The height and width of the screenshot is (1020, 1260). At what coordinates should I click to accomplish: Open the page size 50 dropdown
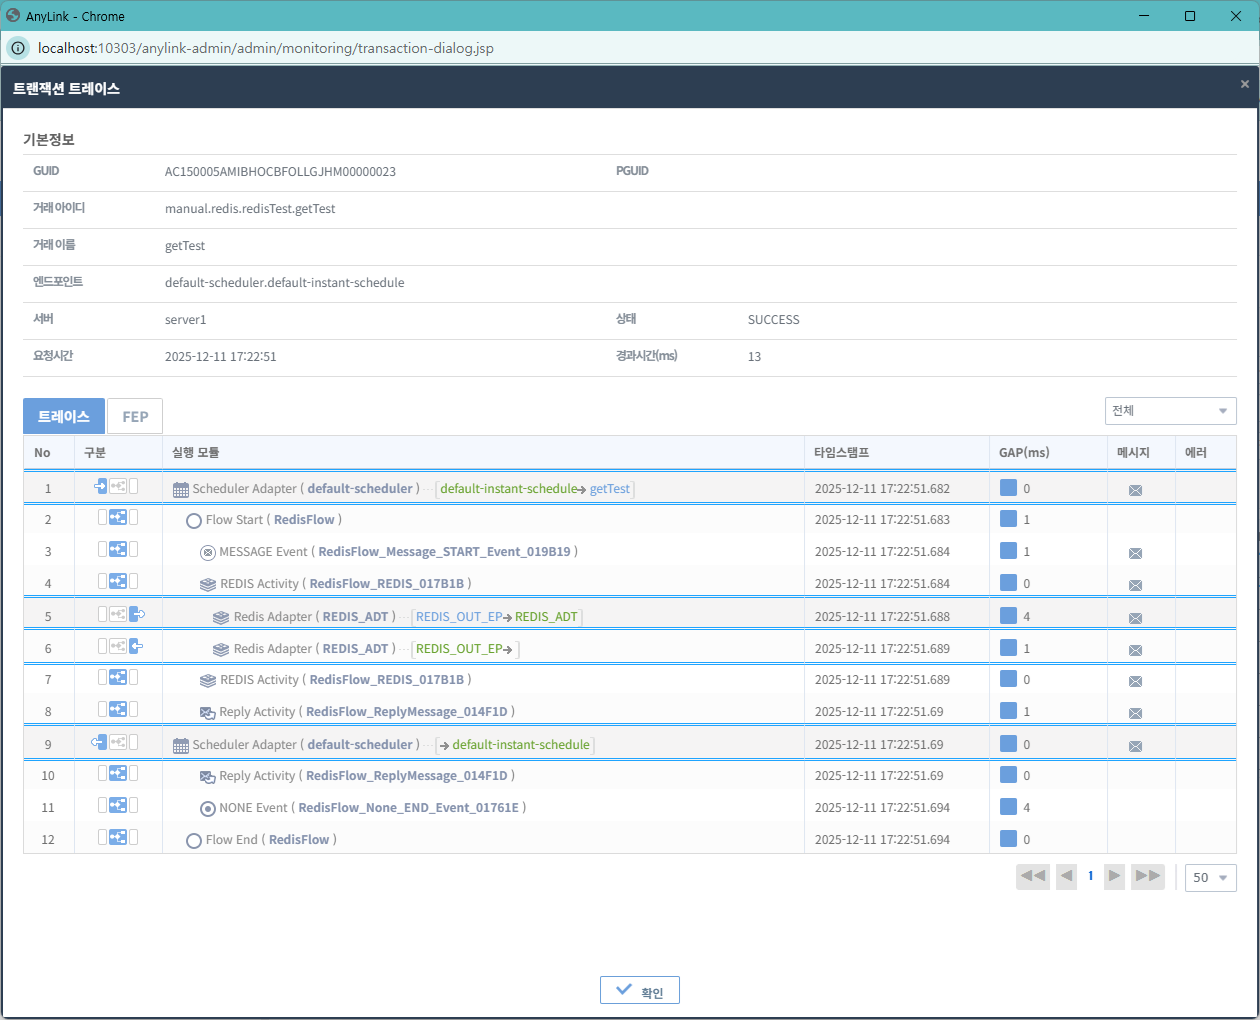(x=1210, y=878)
